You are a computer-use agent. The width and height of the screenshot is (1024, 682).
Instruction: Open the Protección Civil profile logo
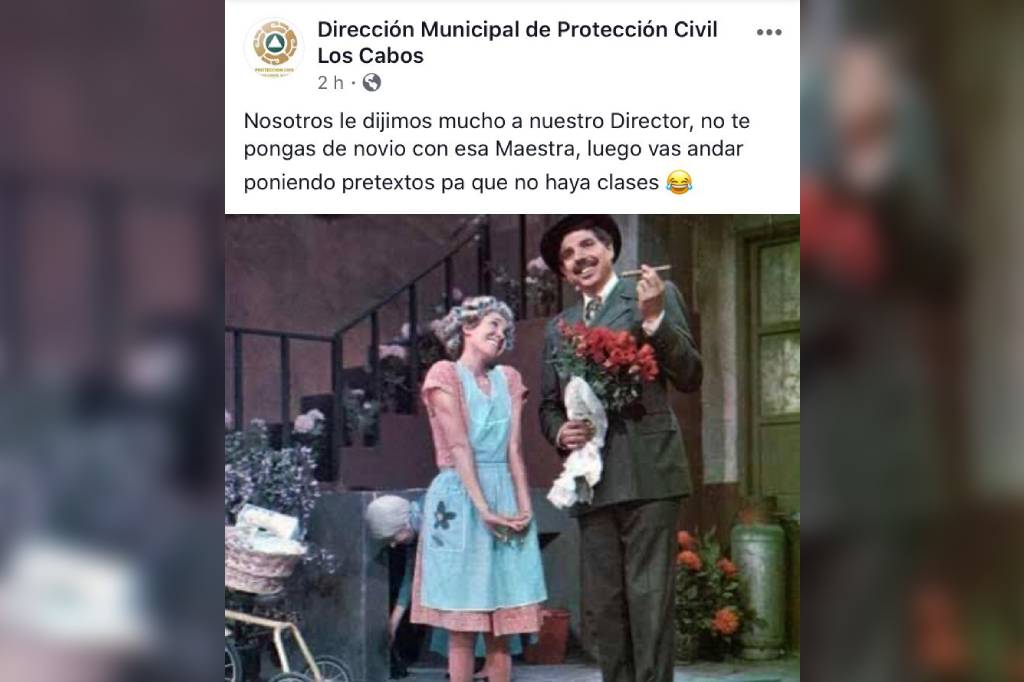pyautogui.click(x=274, y=48)
